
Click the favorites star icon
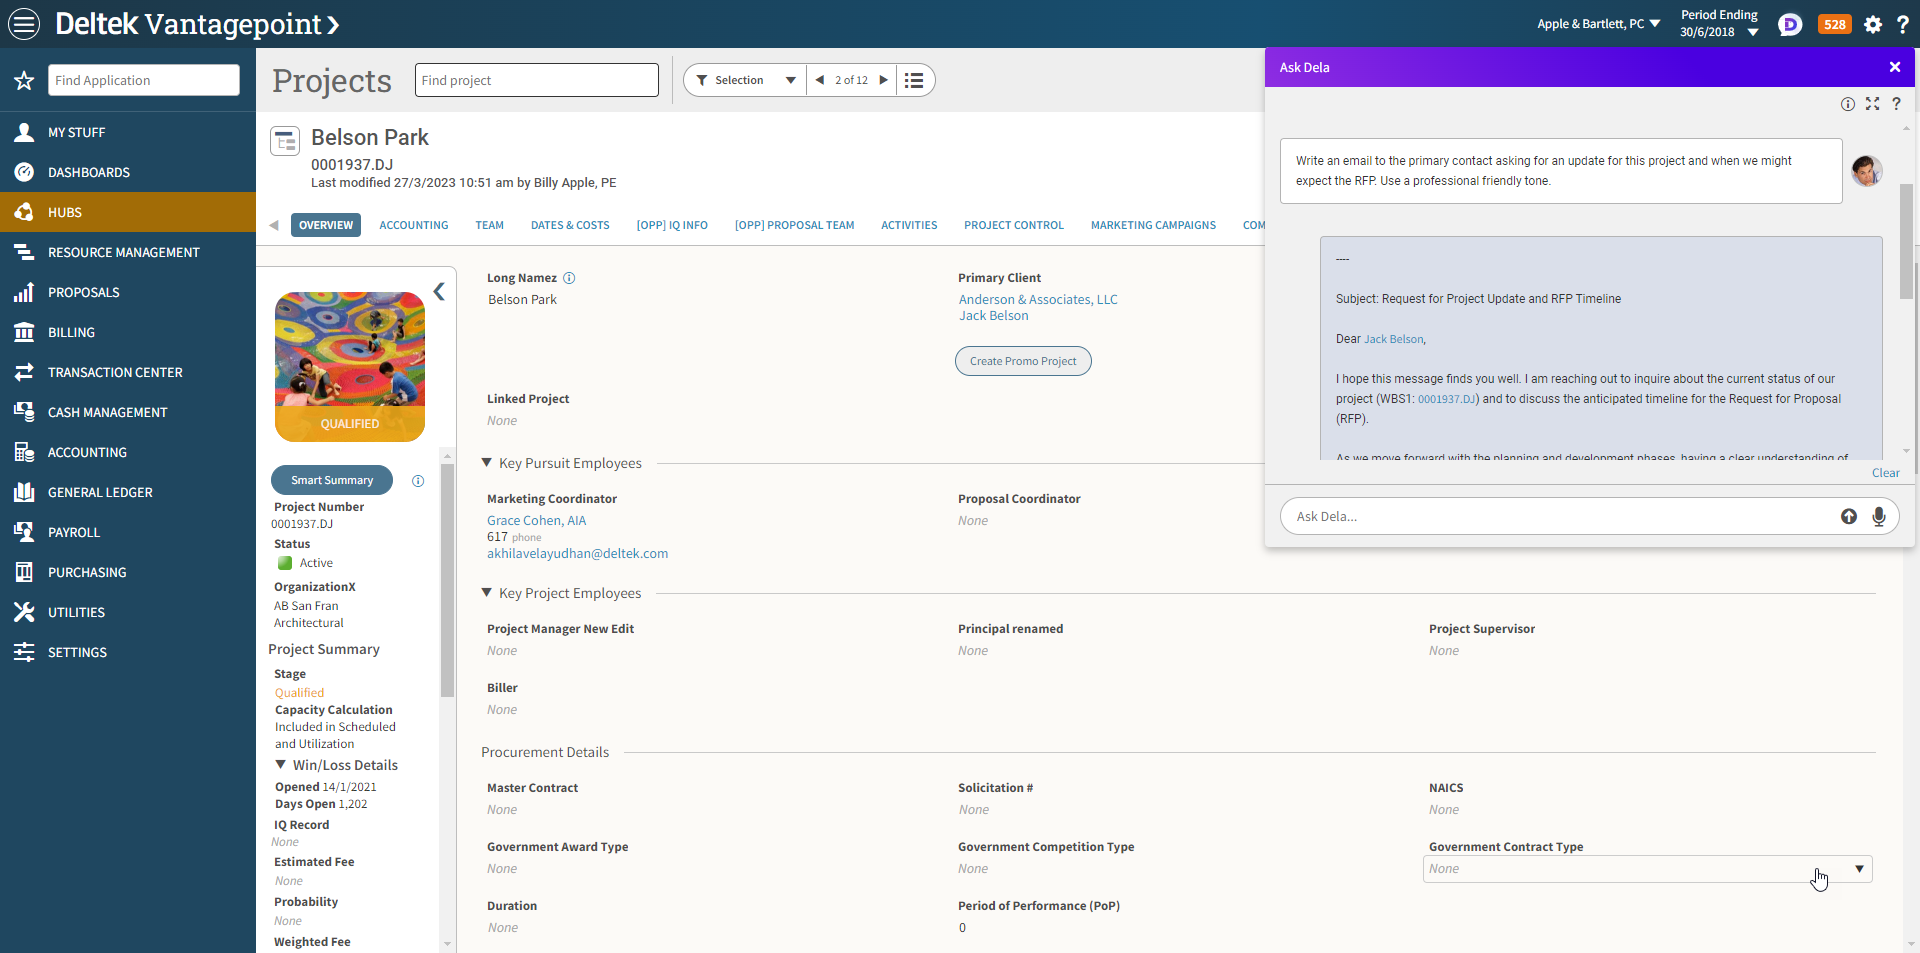coord(24,81)
